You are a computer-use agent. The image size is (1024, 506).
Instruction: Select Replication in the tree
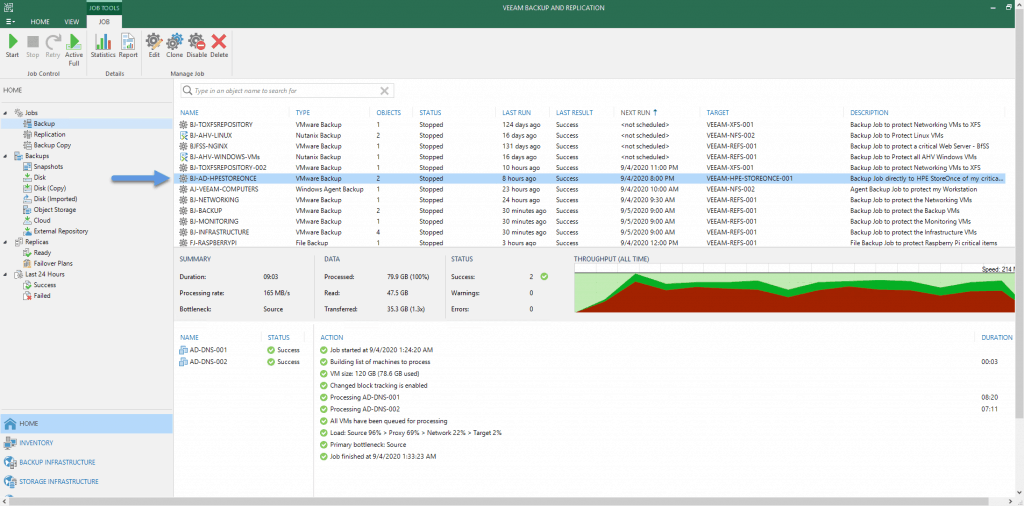pyautogui.click(x=44, y=134)
